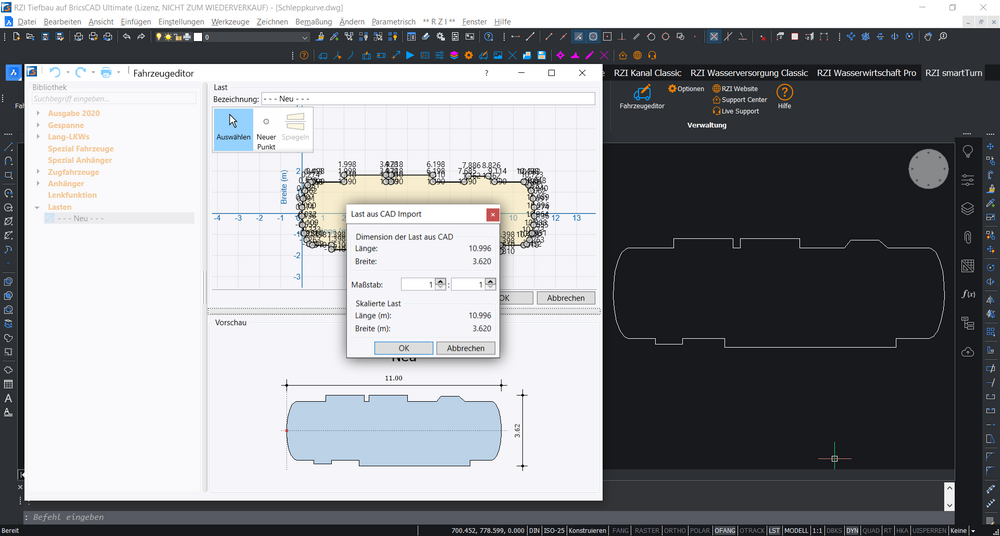Open the Keine dropdown arrow in status bar

[973, 530]
